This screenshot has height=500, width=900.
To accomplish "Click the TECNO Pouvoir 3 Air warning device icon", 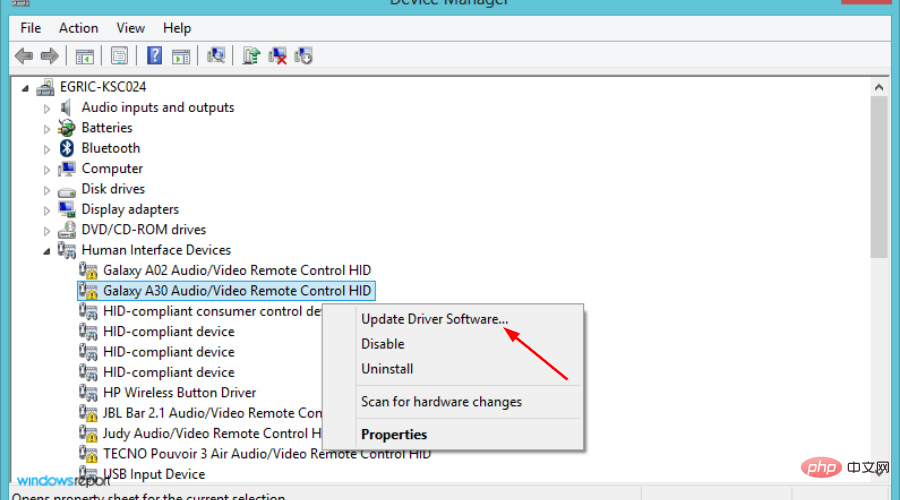I will (88, 454).
